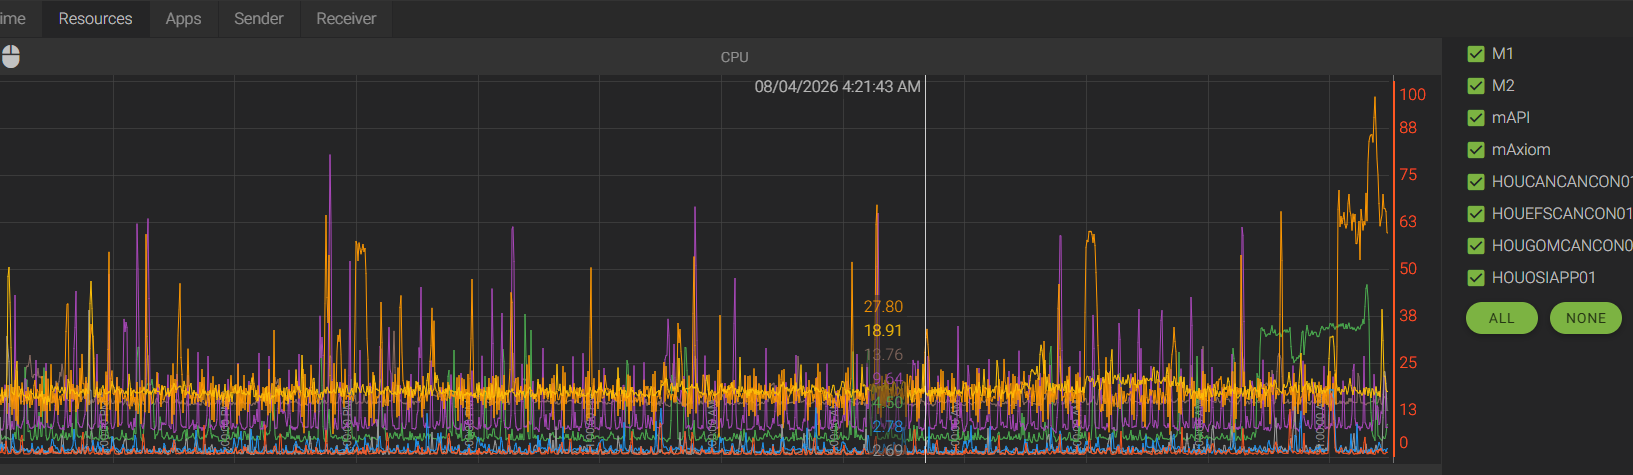Uncheck the M2 series checkbox
1633x475 pixels.
coord(1475,86)
